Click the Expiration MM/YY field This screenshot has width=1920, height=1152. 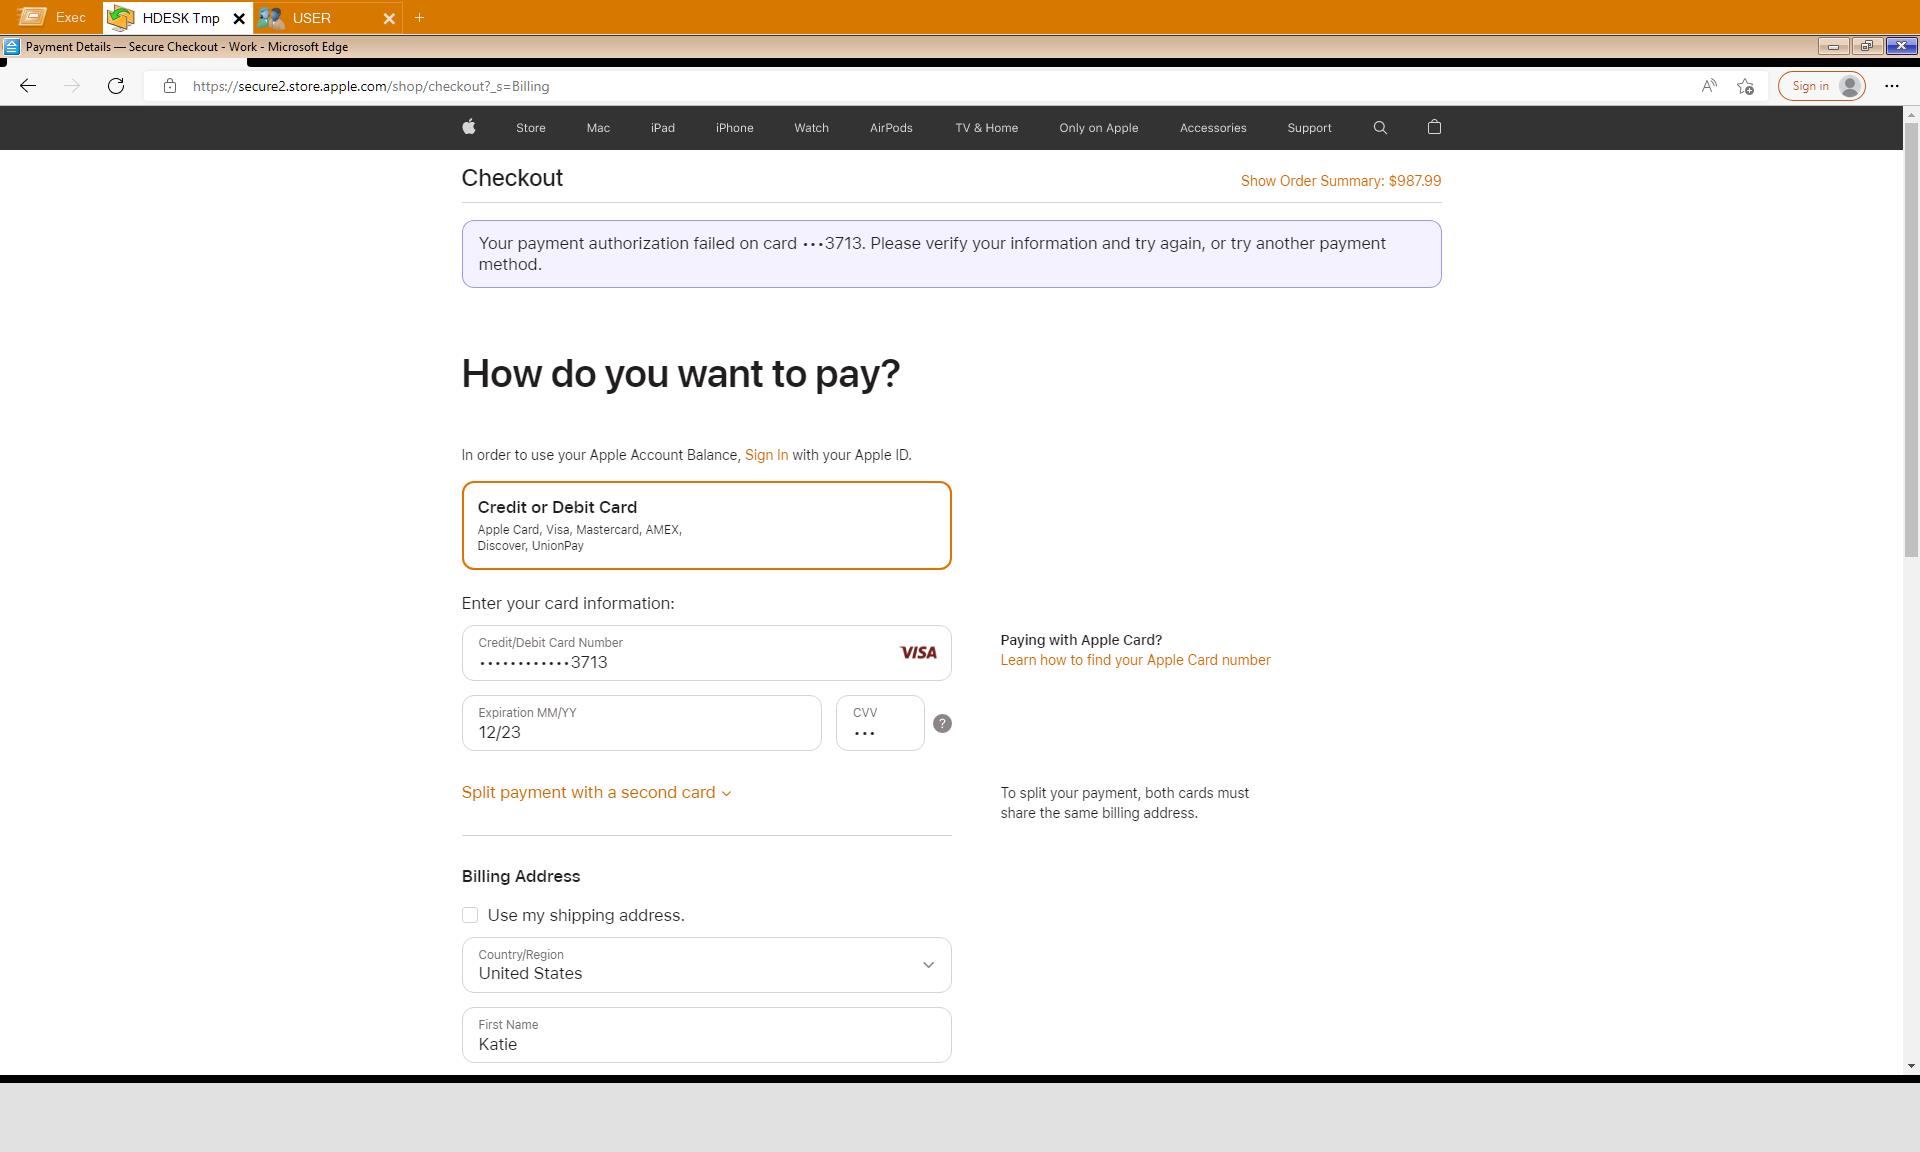(641, 723)
